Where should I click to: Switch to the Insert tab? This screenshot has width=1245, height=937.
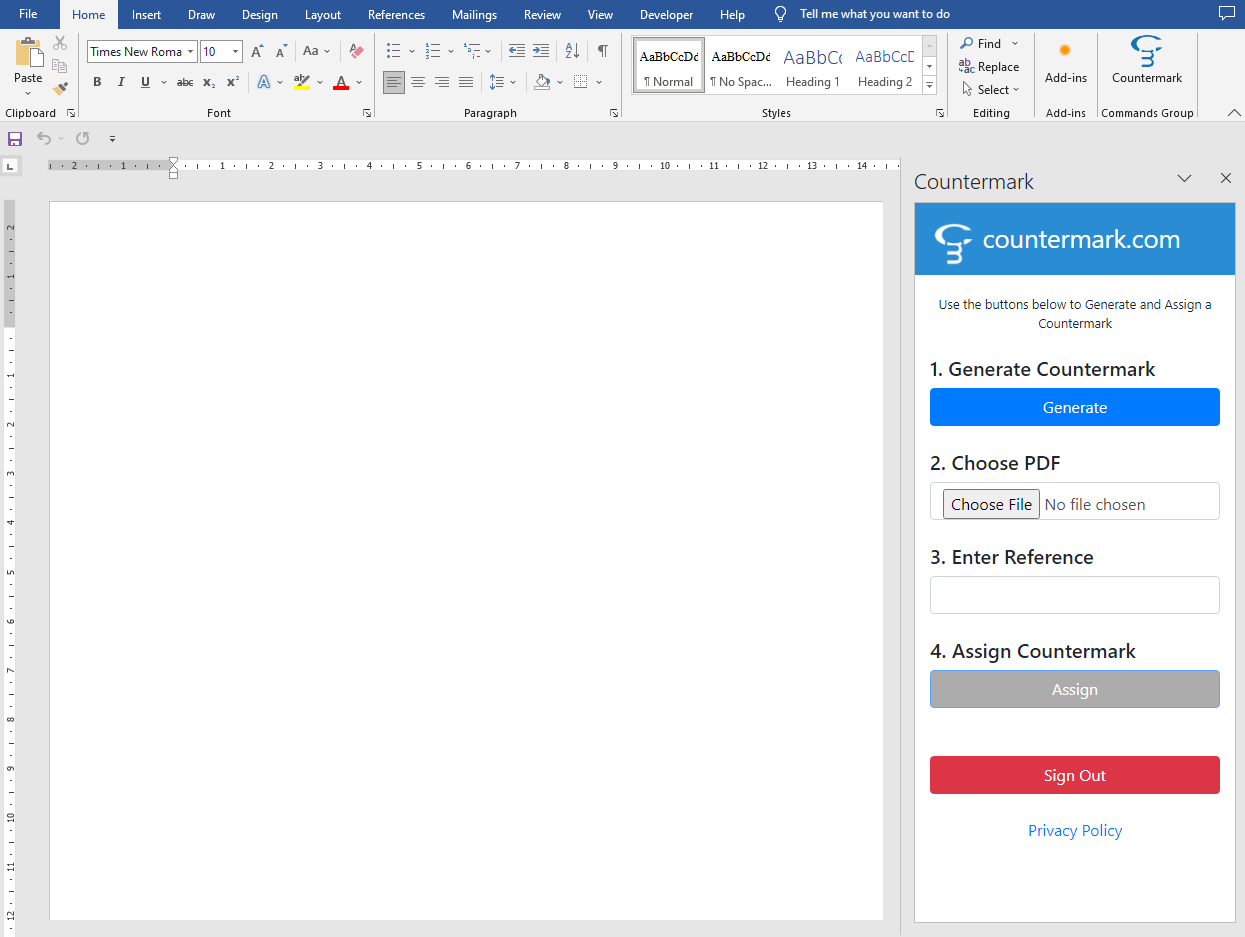[x=146, y=15]
